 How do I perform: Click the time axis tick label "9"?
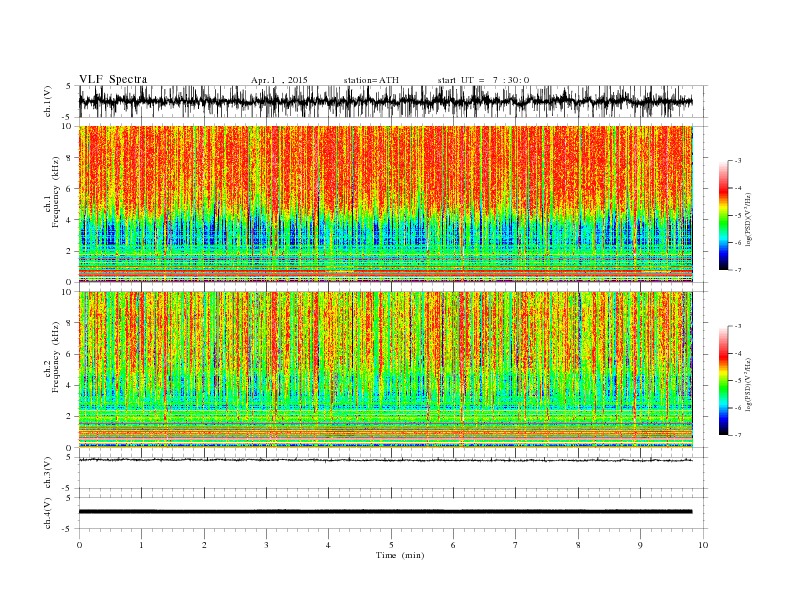coord(640,545)
